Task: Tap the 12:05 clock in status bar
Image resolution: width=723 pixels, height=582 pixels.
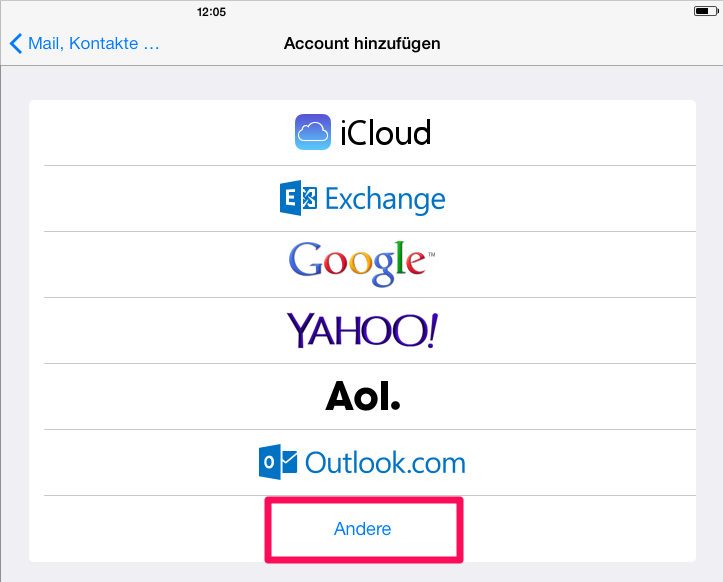Action: [211, 12]
